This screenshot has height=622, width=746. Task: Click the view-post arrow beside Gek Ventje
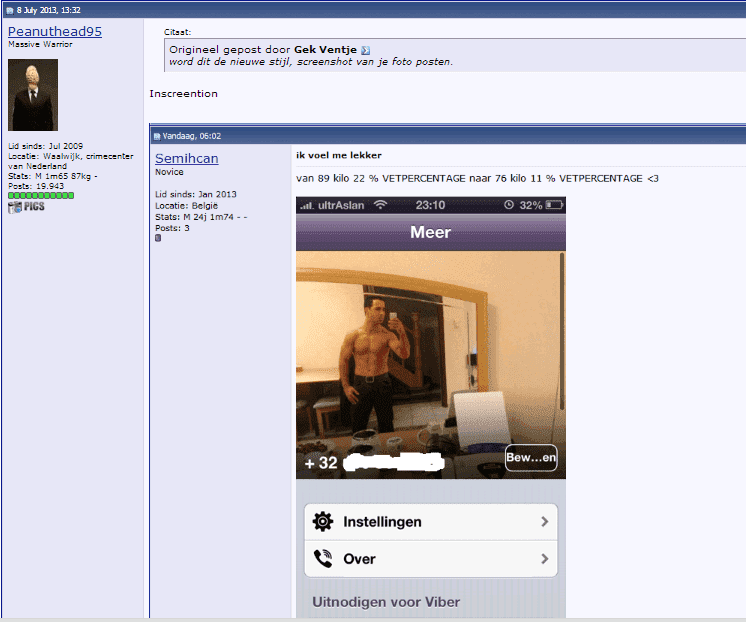coord(365,50)
